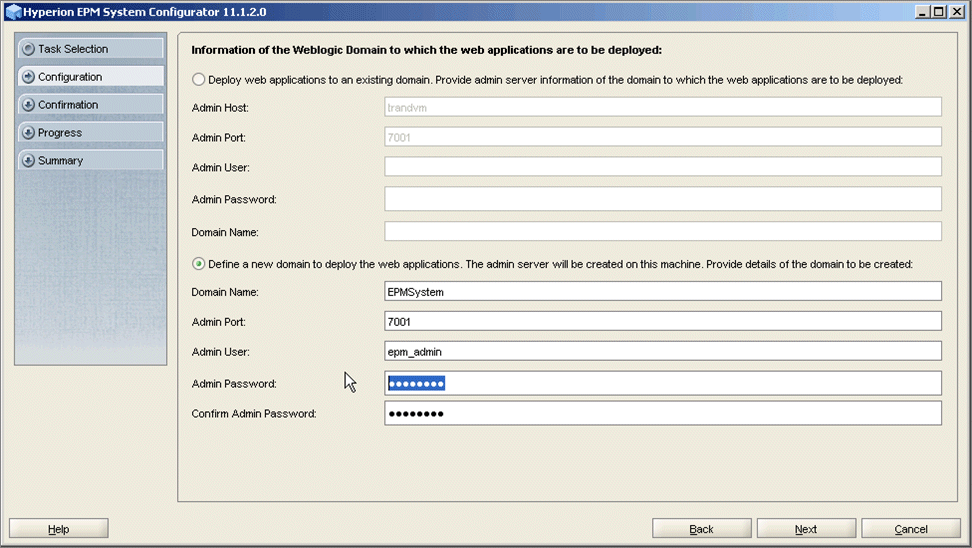Click the Admin User field containing epm_admin
Screen dimensions: 972x548
pyautogui.click(x=663, y=351)
